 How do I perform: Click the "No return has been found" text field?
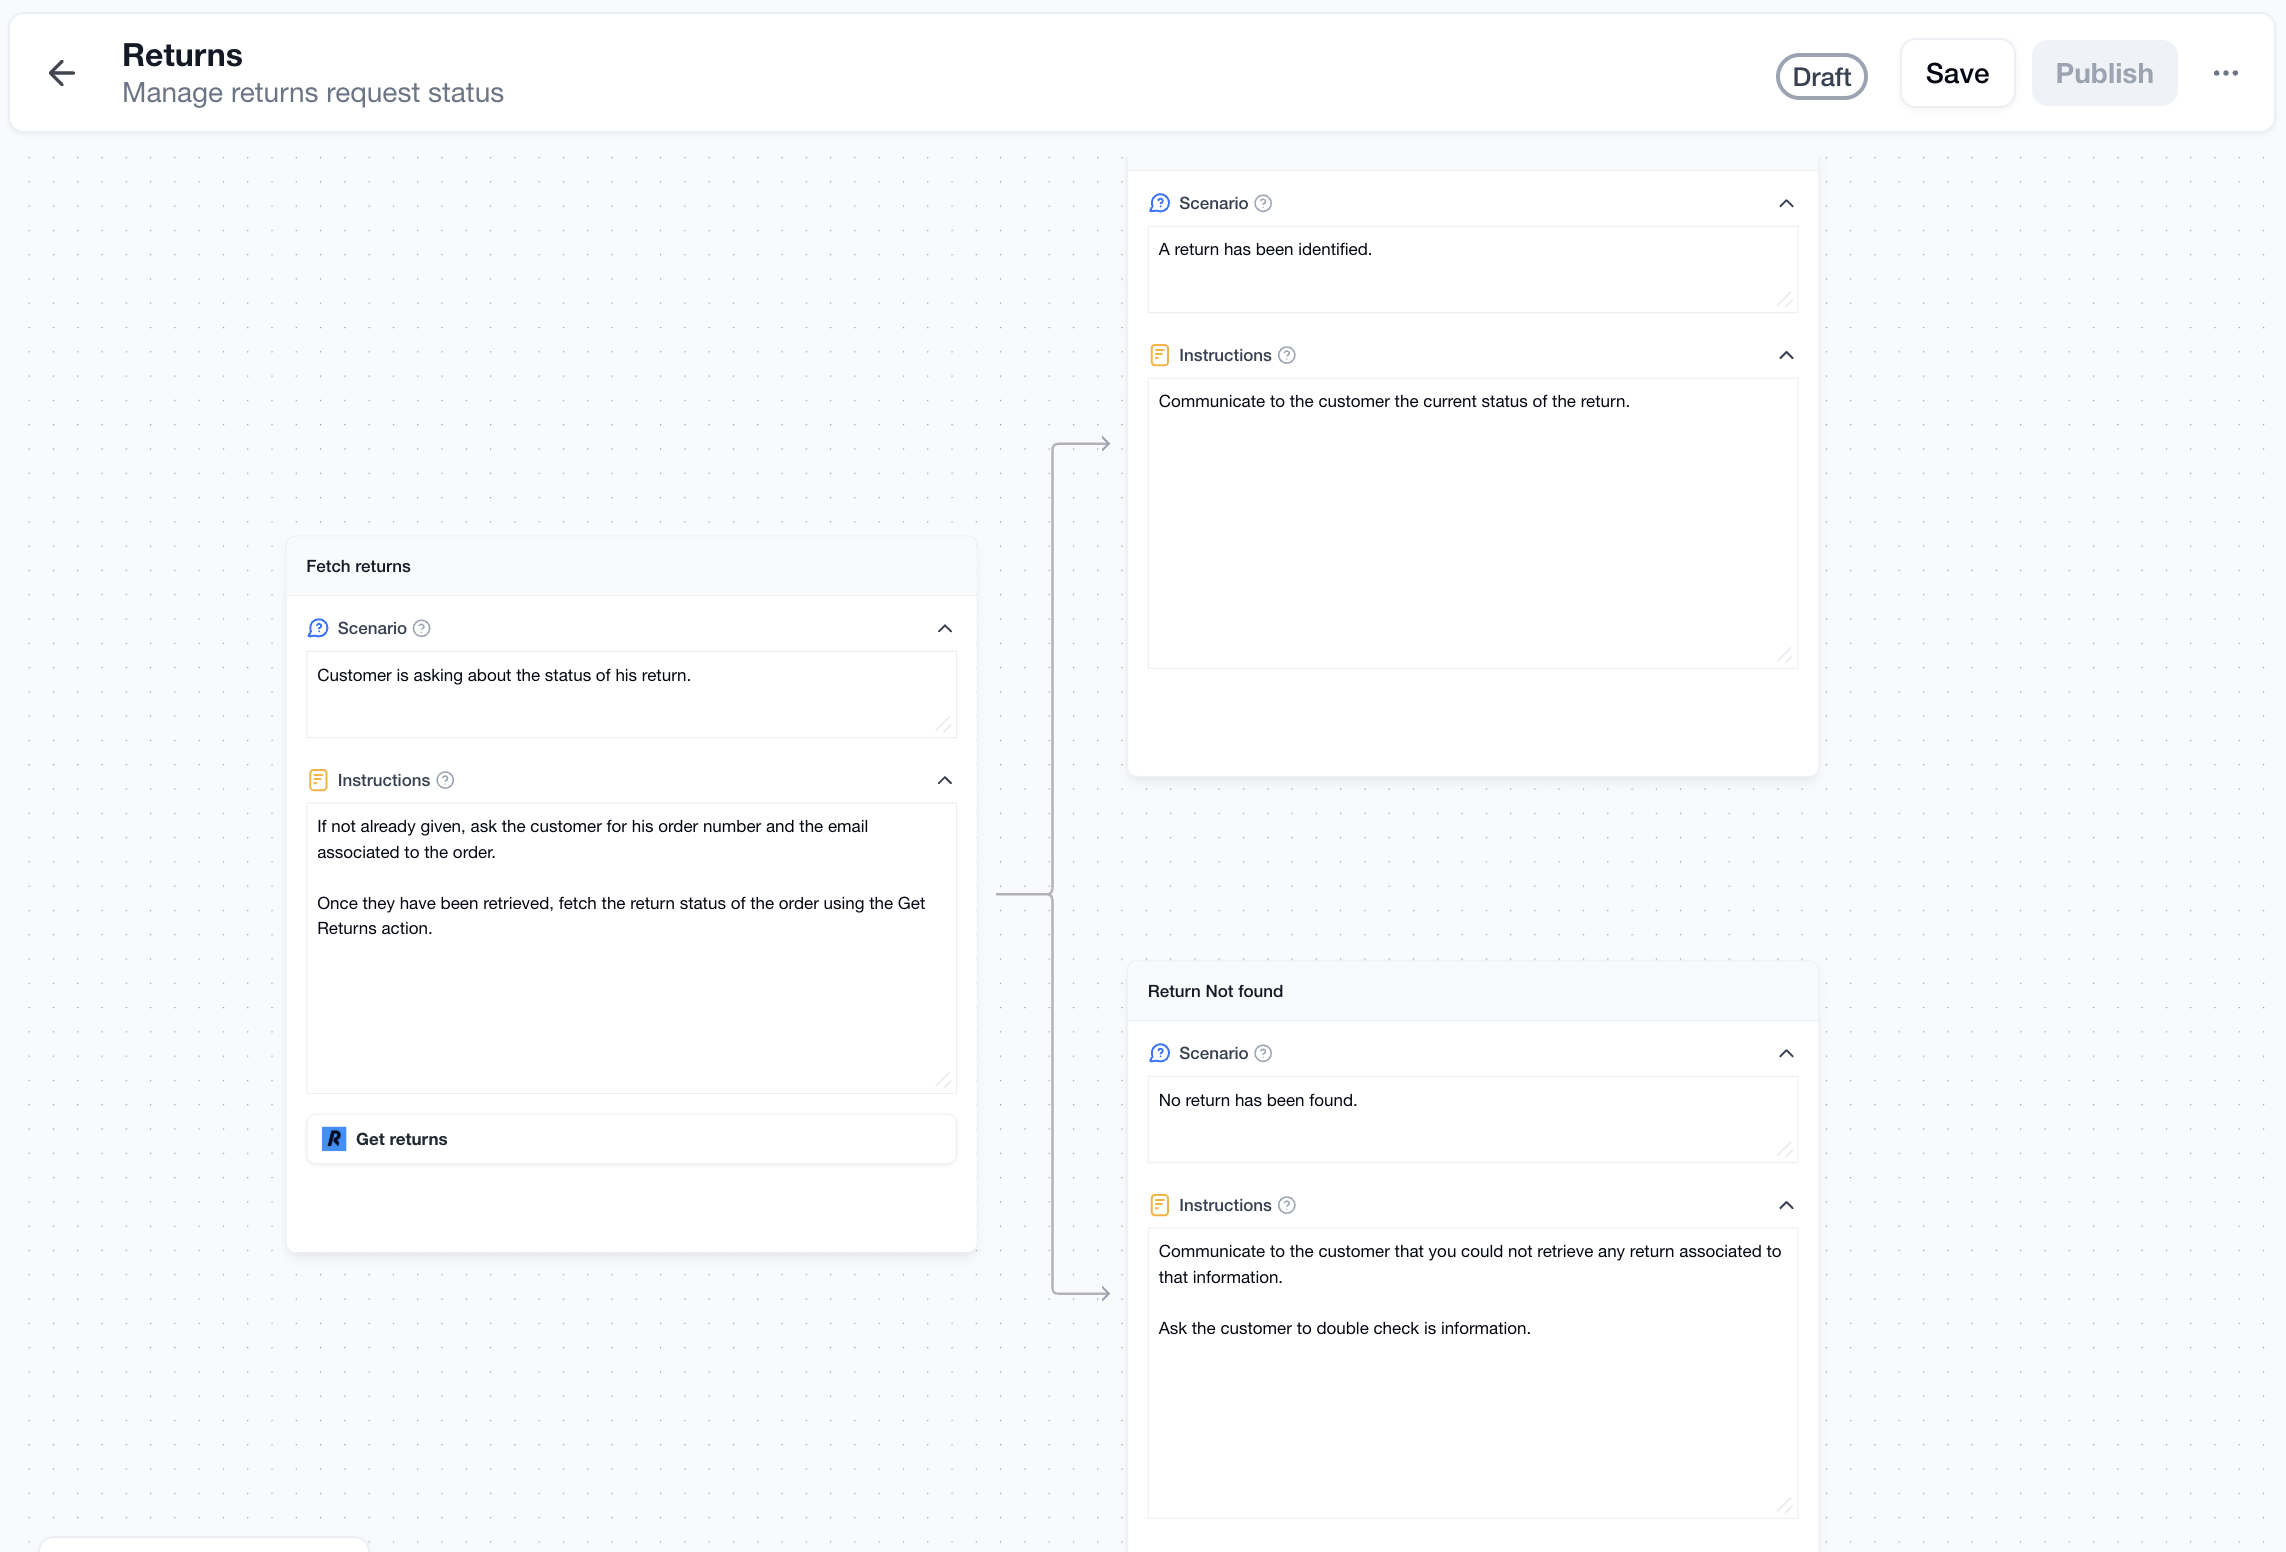point(1472,1119)
